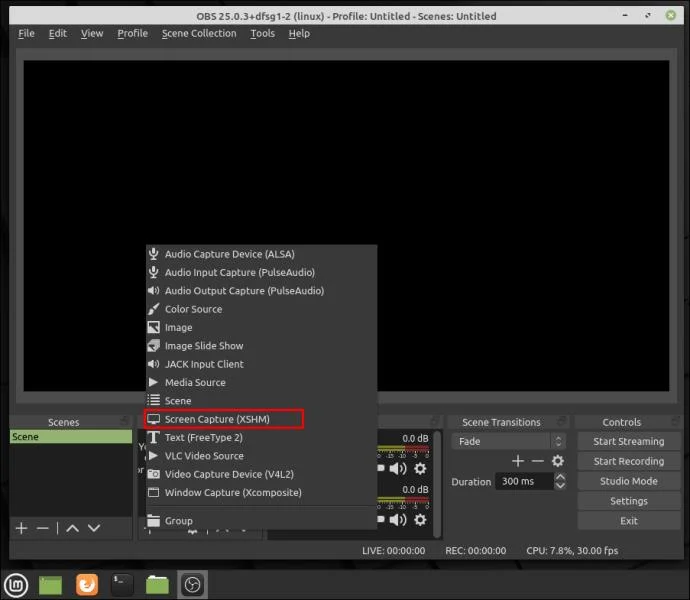The height and width of the screenshot is (600, 690).
Task: Click the 300 ms Duration field
Action: point(524,482)
